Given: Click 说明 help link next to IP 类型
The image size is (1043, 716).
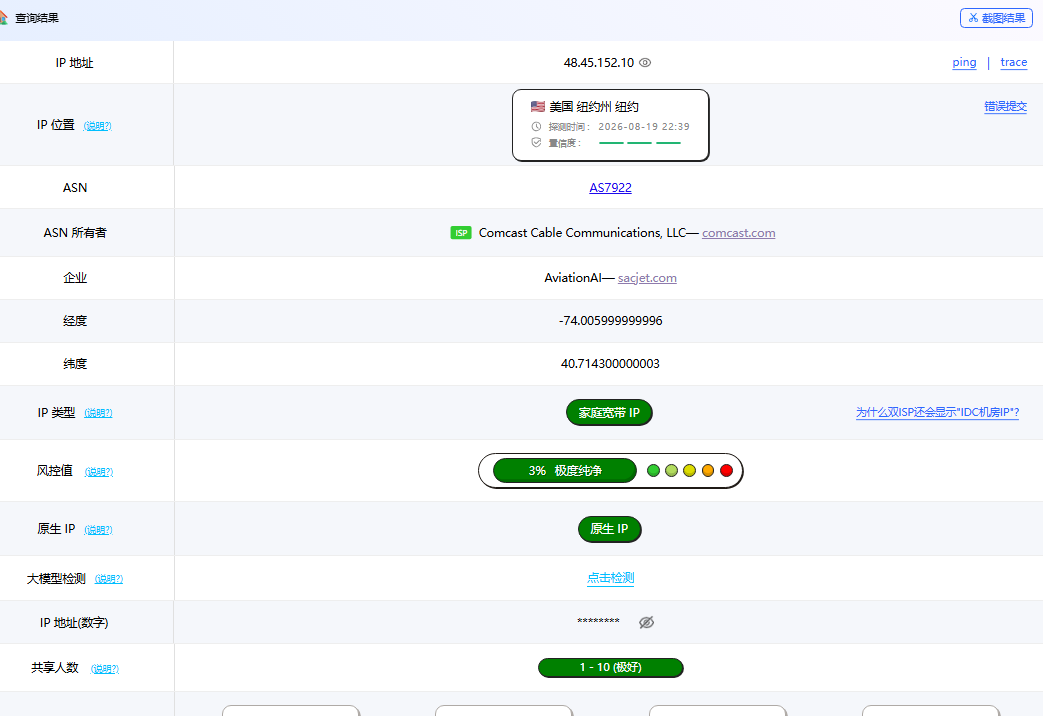Looking at the screenshot, I should point(98,413).
